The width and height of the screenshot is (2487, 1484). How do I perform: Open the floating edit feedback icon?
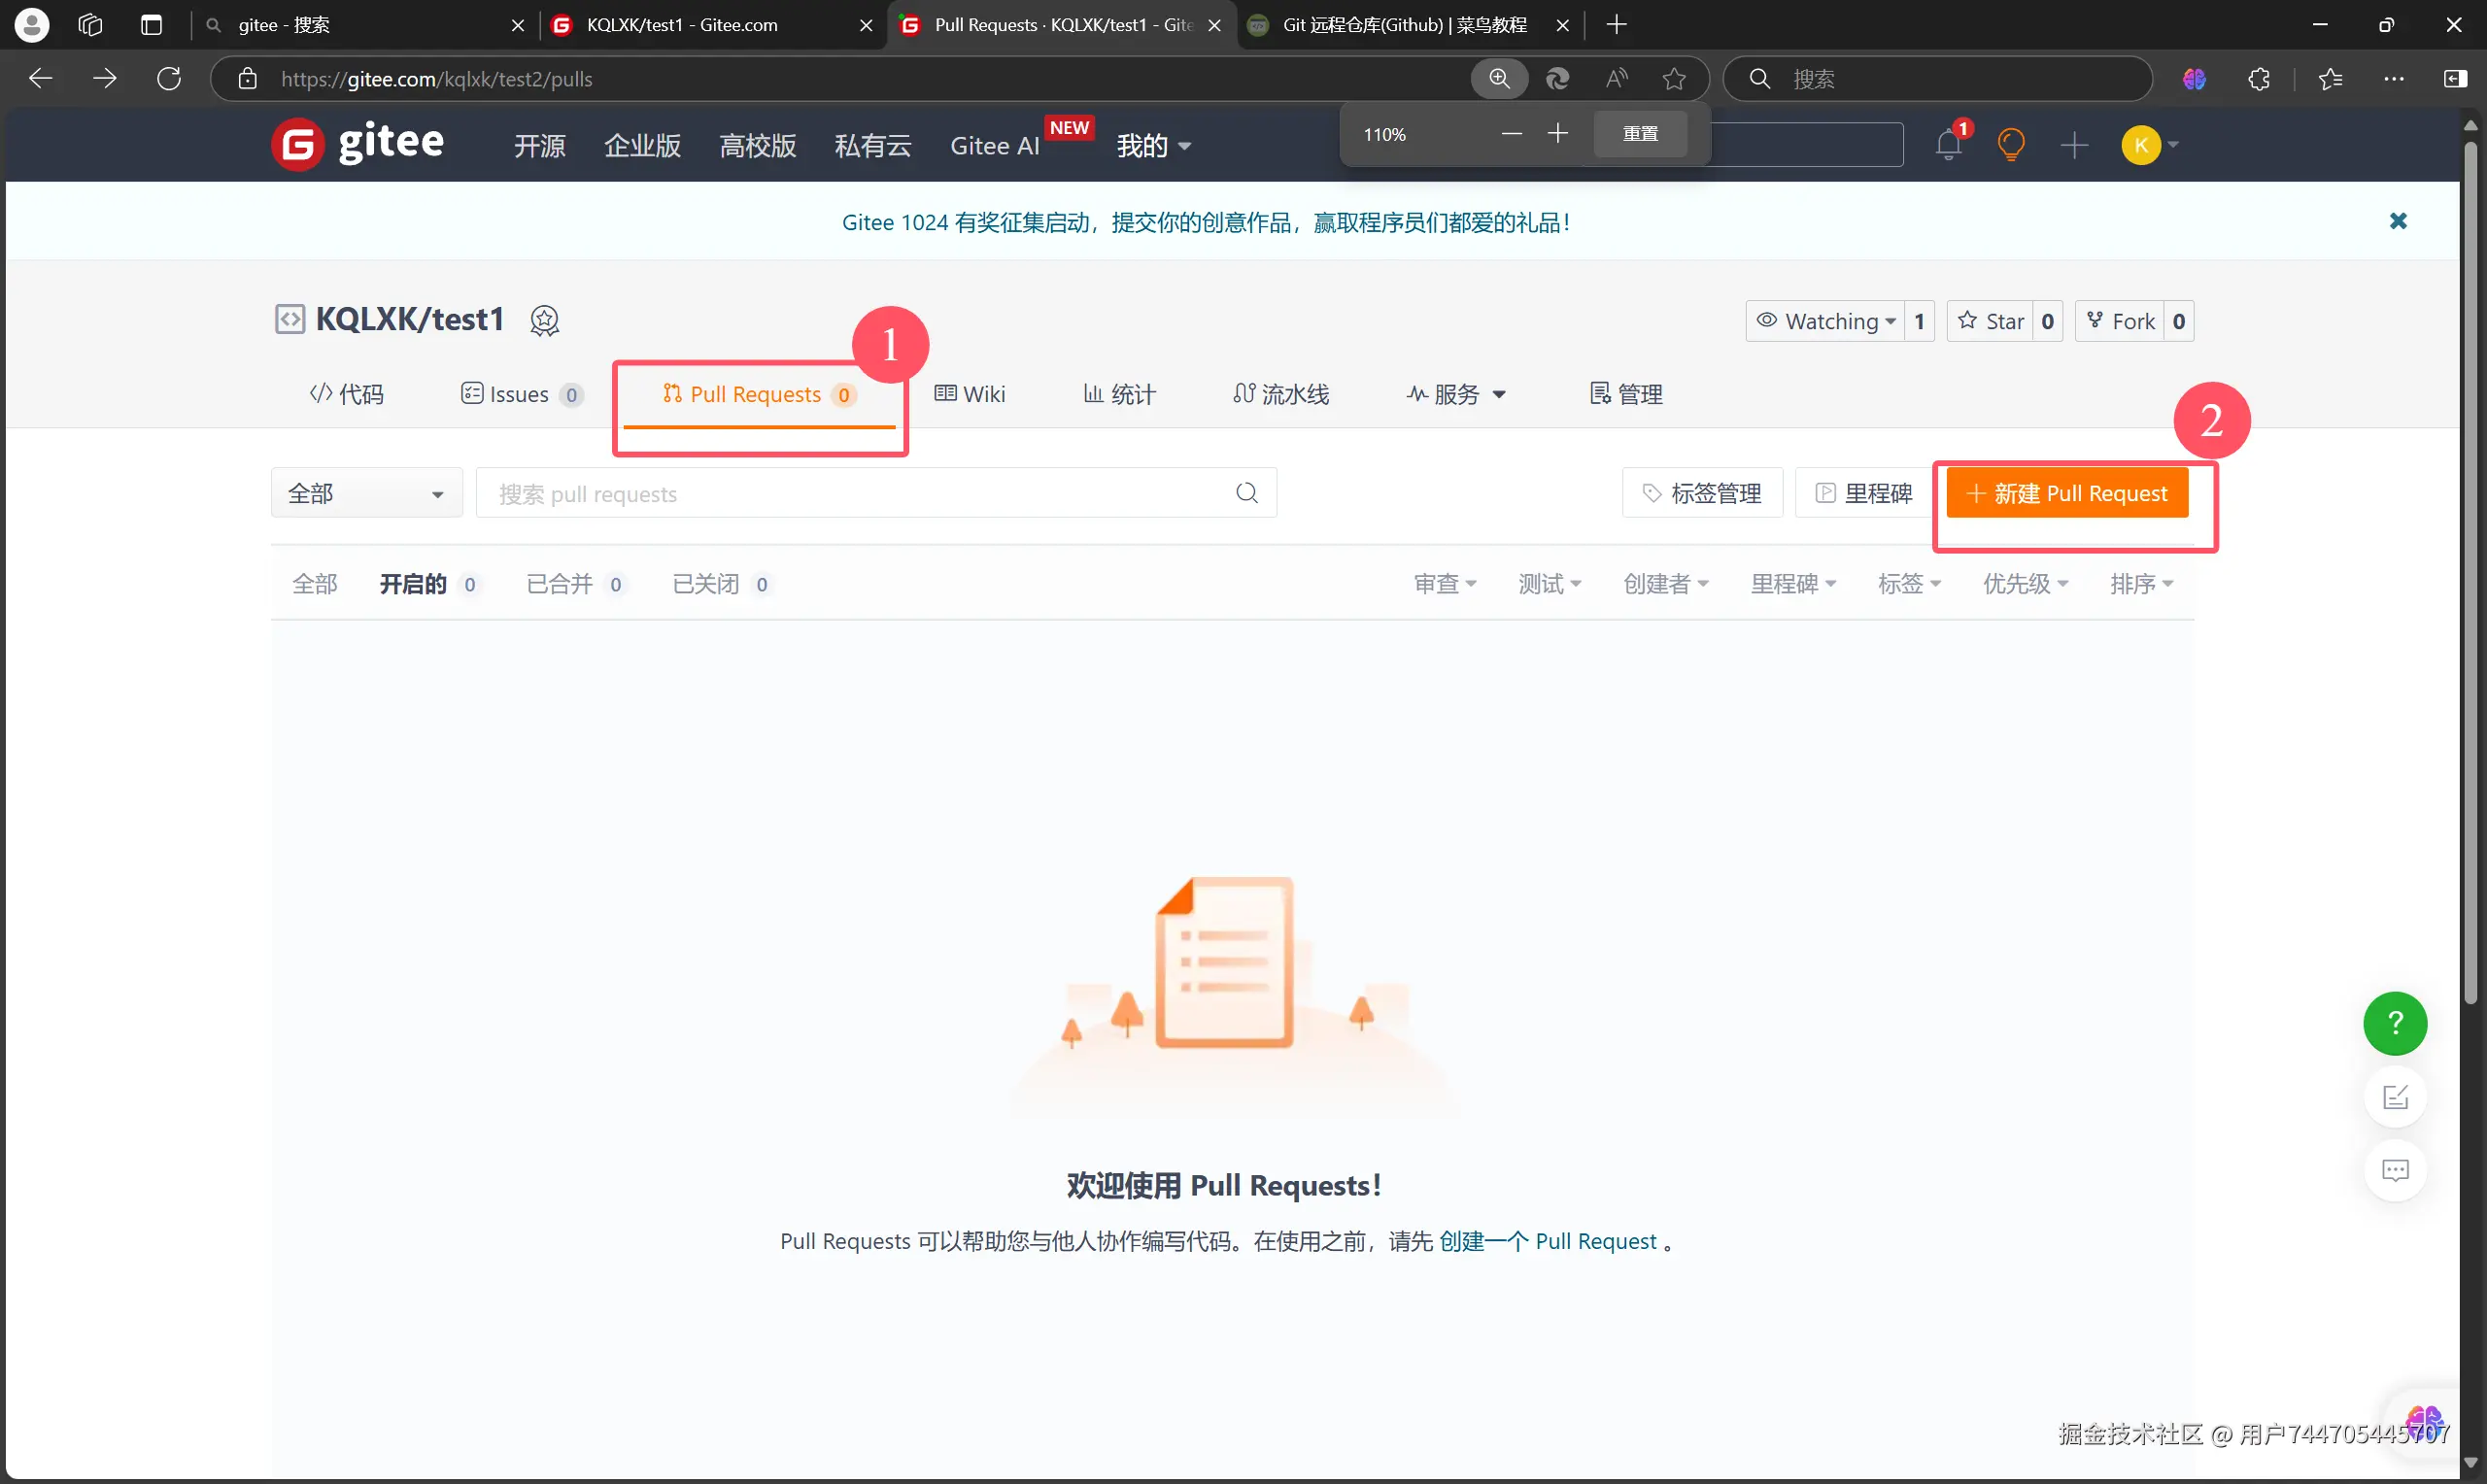2394,1097
